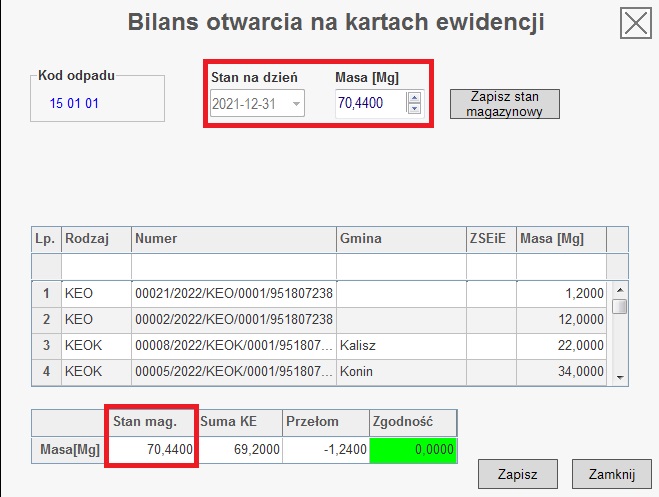Increase Masa value with the up arrow

(x=415, y=97)
